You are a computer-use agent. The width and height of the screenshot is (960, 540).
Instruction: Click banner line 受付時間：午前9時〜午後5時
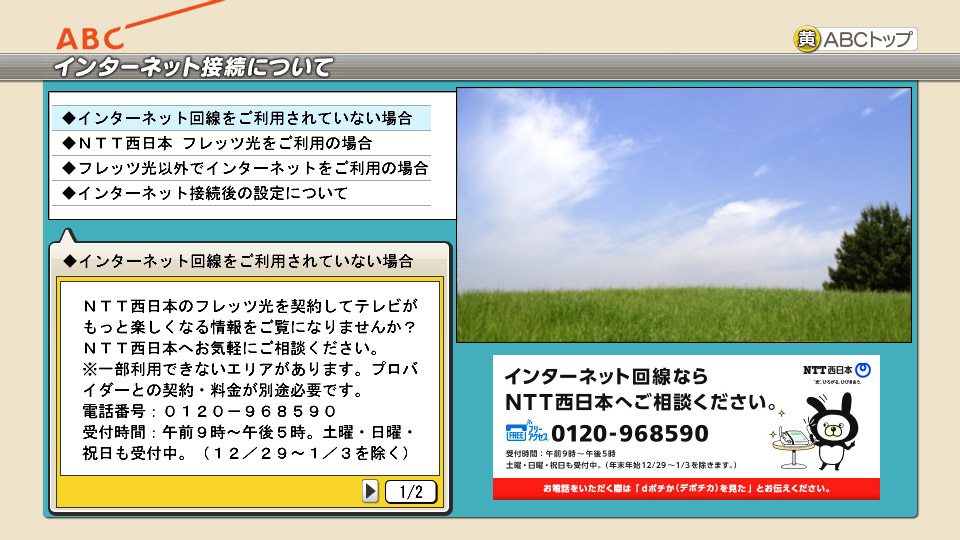560,454
